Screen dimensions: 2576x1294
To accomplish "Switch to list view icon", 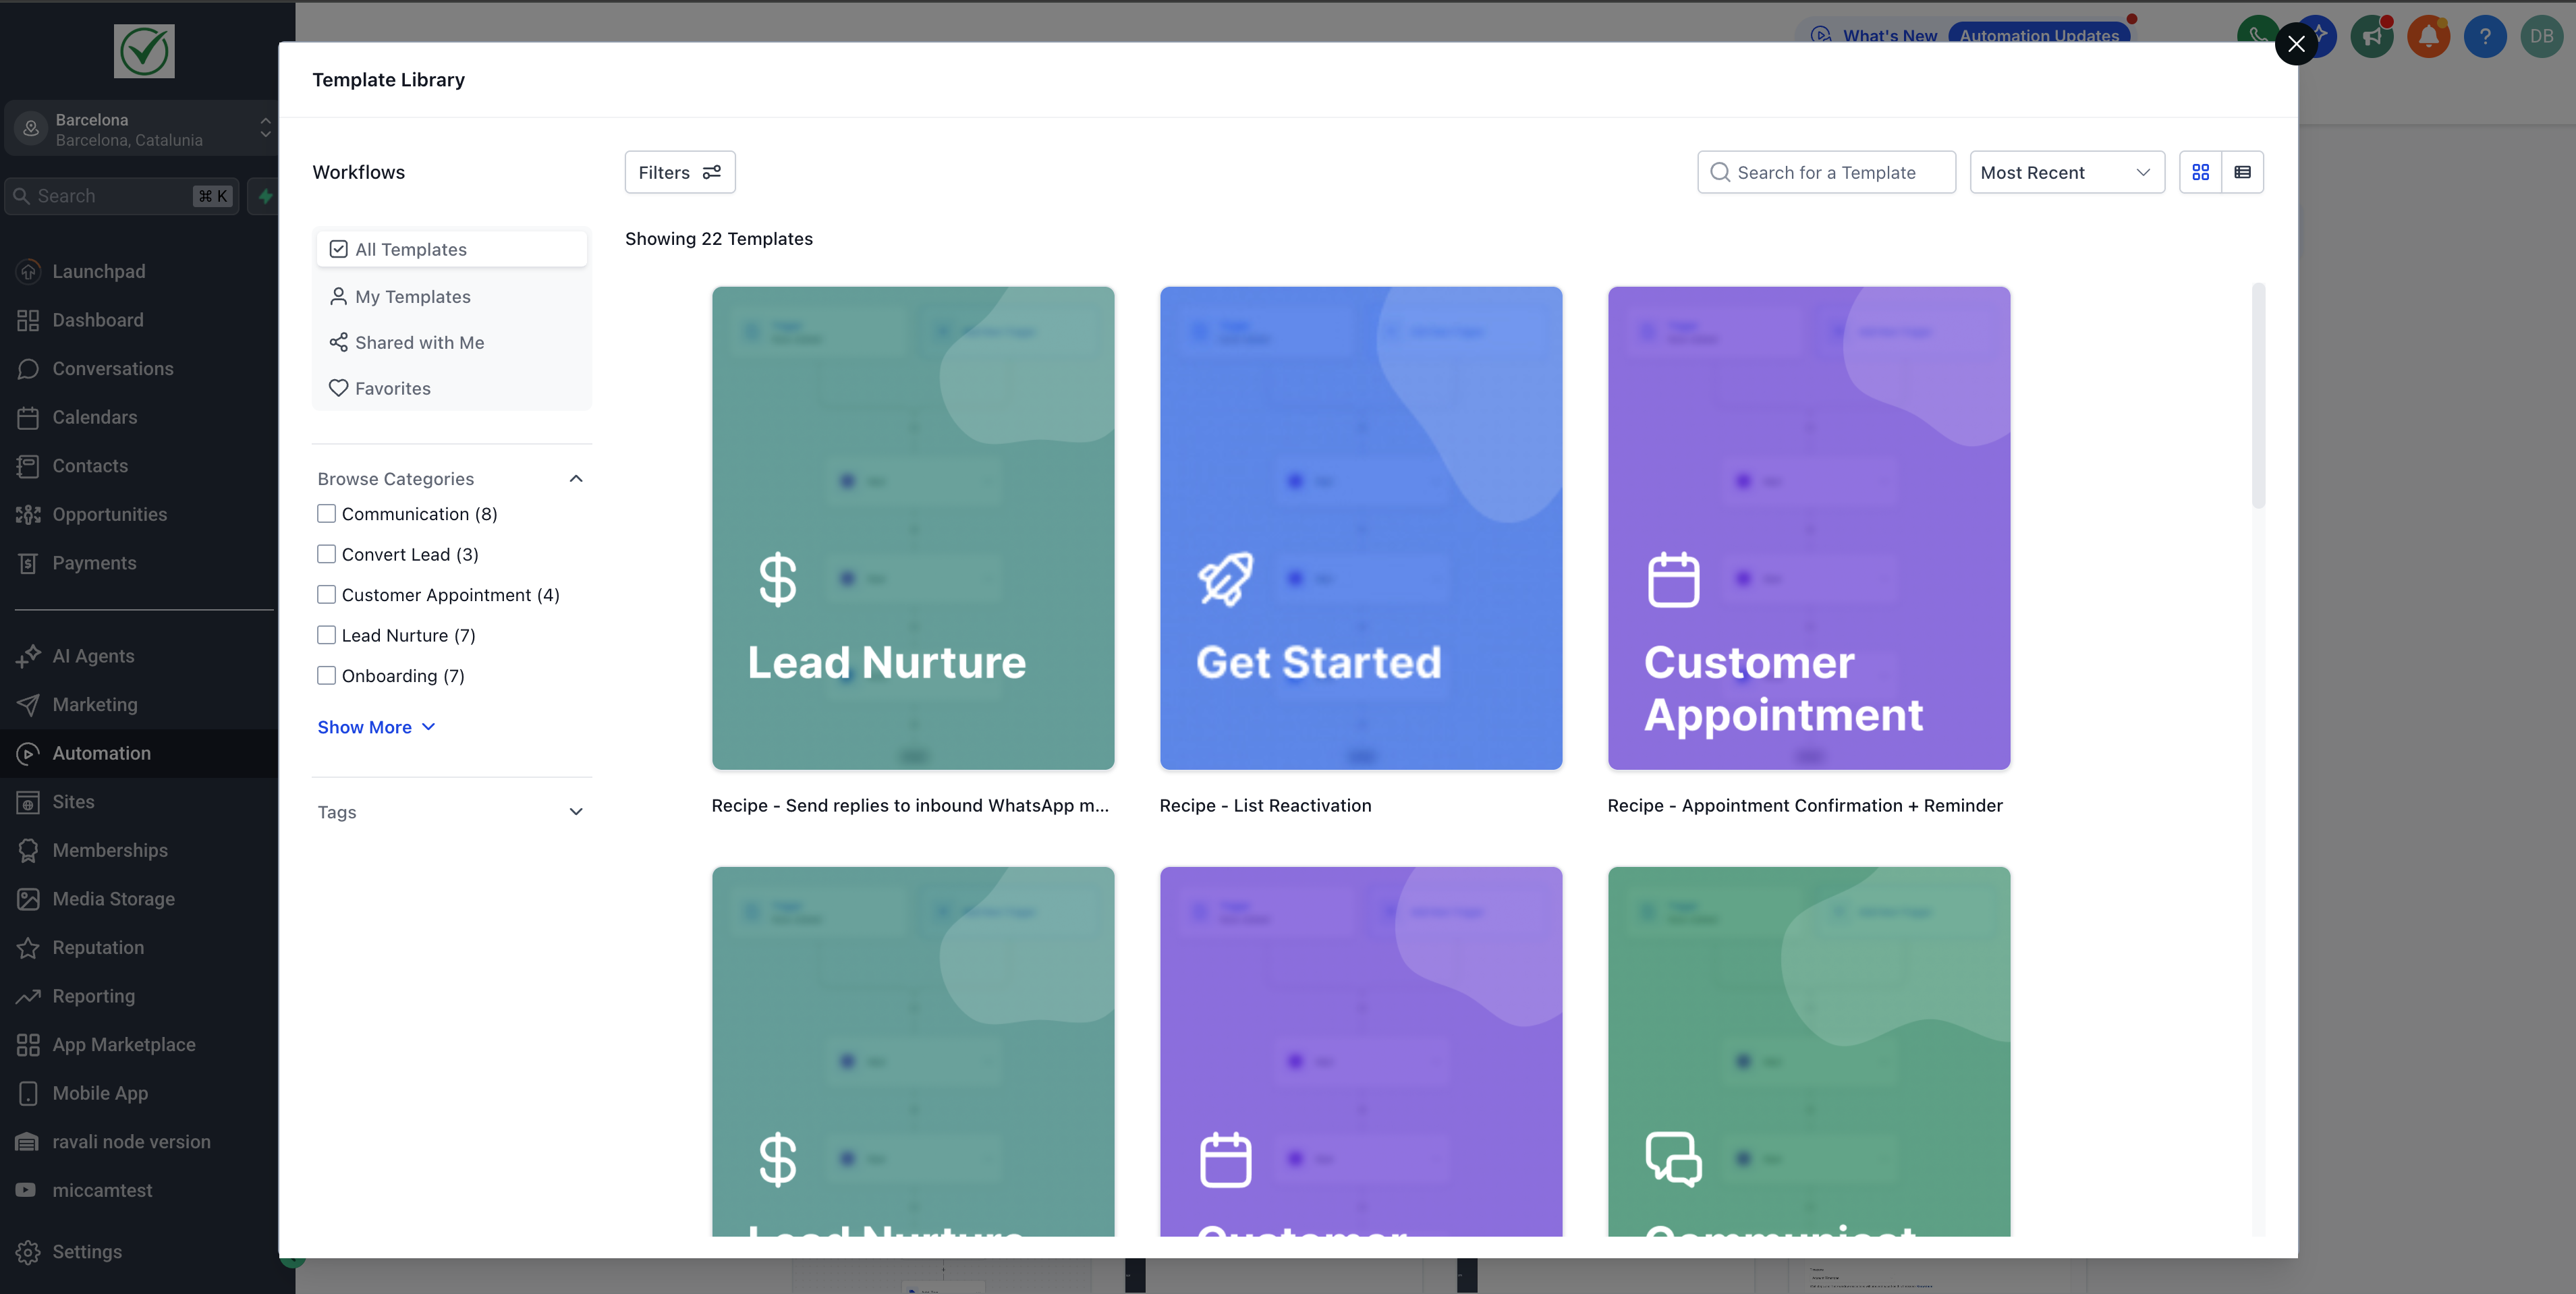I will 2242,172.
